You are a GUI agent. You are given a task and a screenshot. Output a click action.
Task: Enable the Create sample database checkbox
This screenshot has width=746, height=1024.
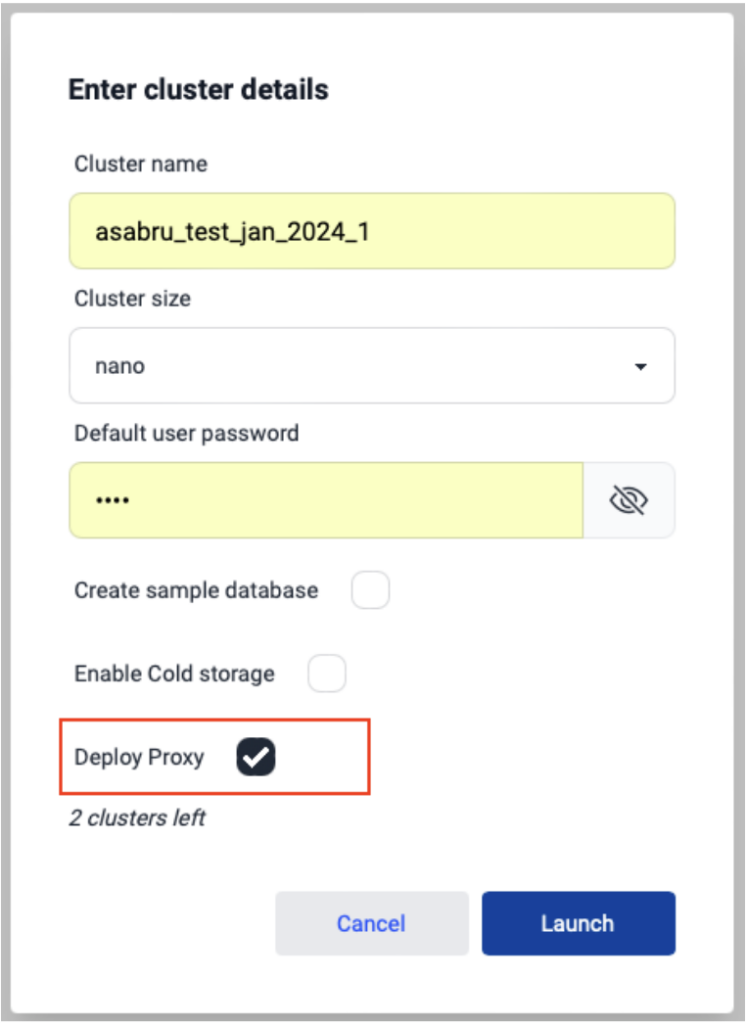click(x=370, y=590)
